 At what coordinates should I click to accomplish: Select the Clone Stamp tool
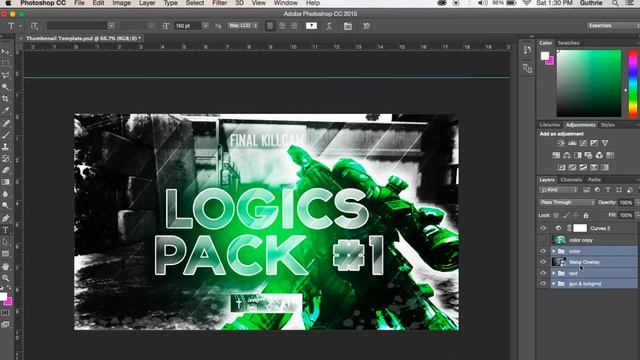point(5,147)
